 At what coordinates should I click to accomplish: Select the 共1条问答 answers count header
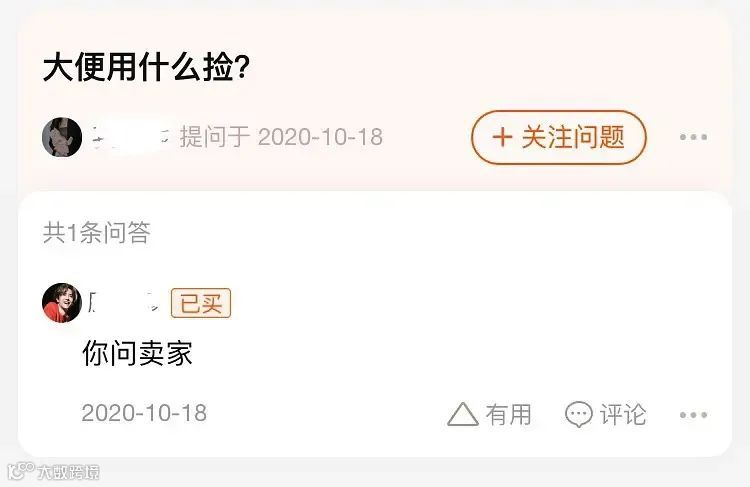tap(97, 232)
